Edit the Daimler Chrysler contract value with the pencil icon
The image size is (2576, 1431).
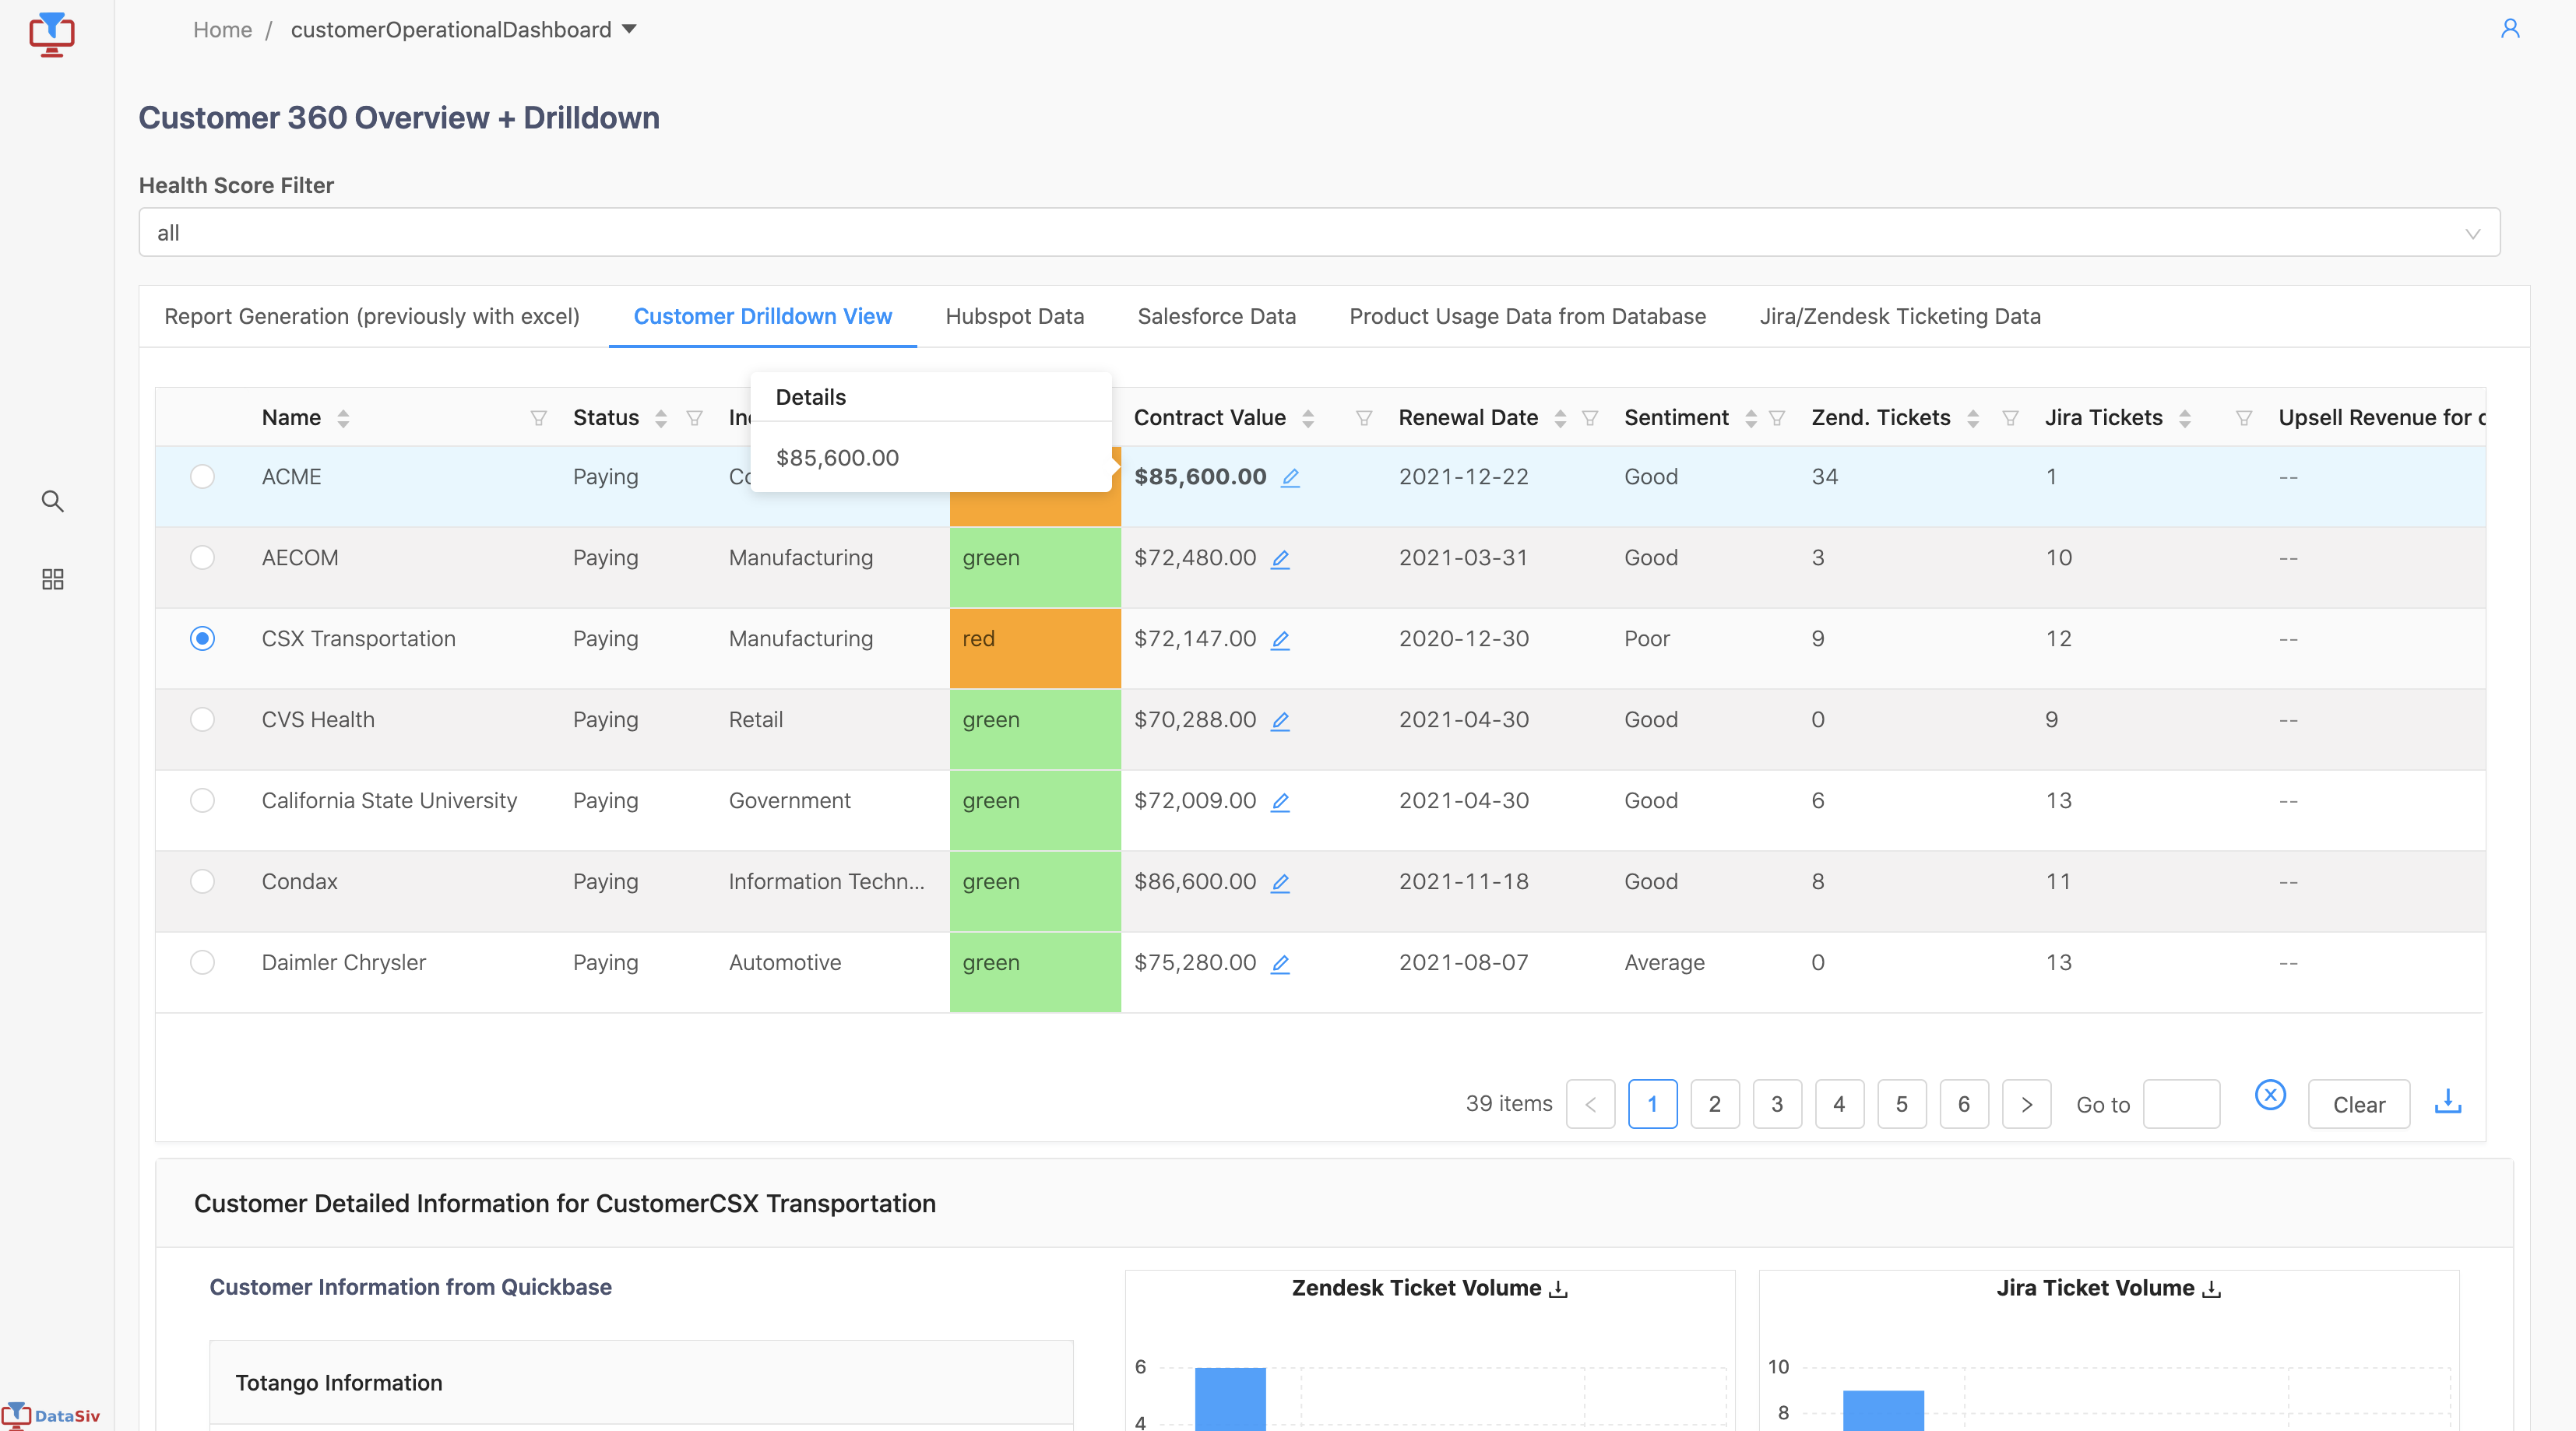click(x=1280, y=964)
